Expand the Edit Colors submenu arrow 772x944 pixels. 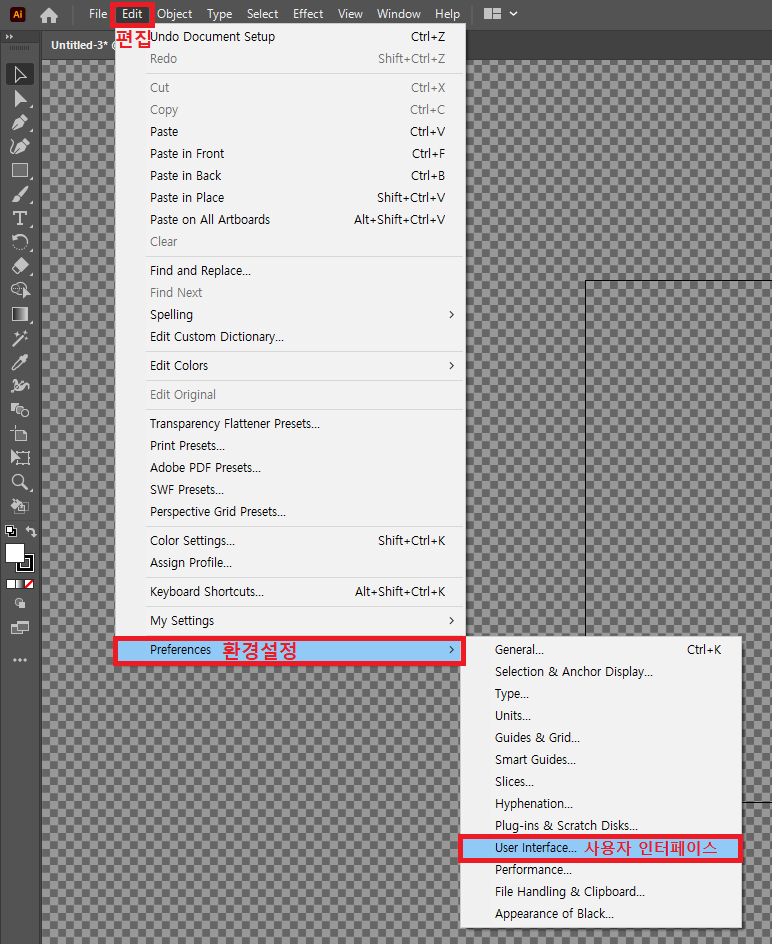(452, 365)
